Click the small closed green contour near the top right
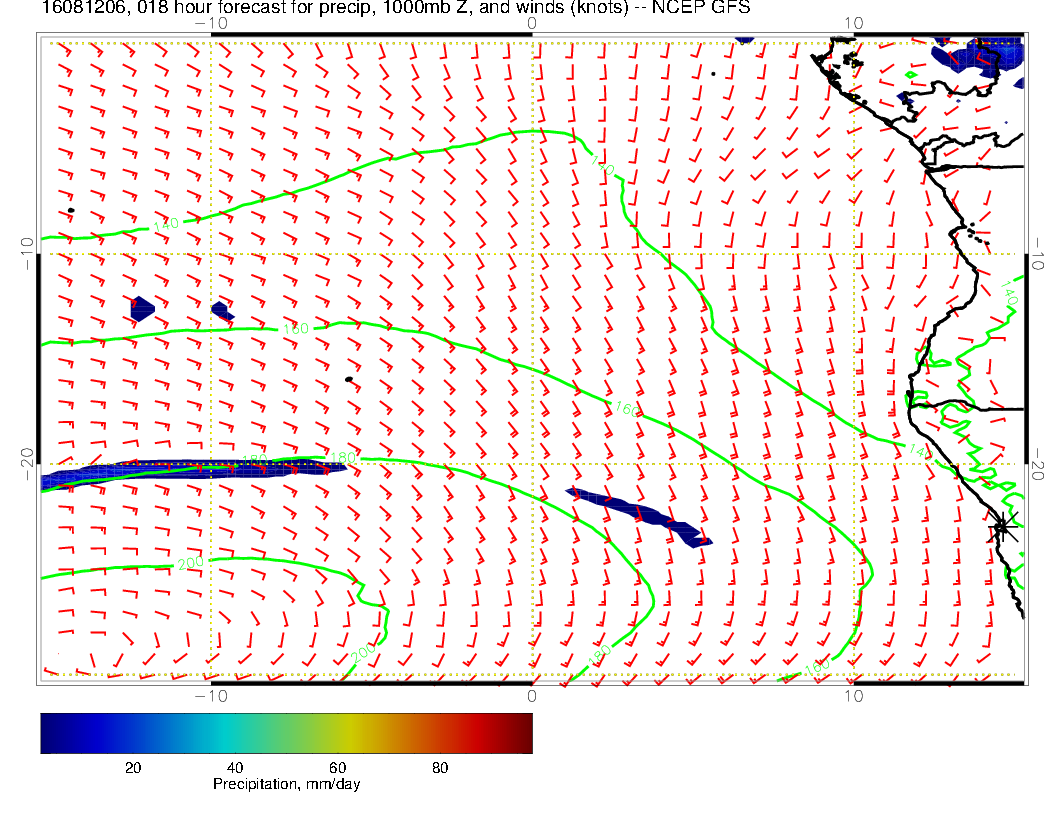 [x=910, y=74]
